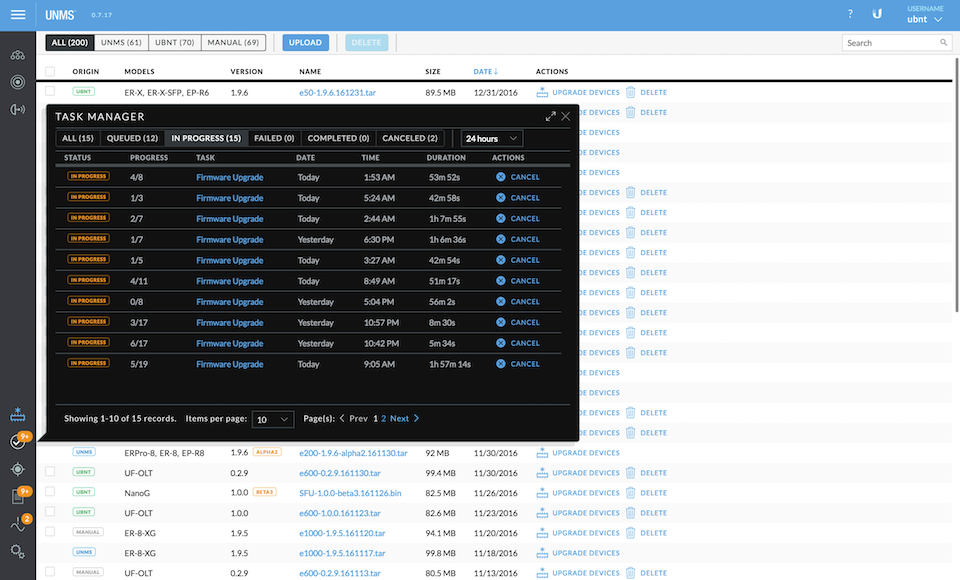
Task: Click the help question mark icon
Action: click(850, 14)
